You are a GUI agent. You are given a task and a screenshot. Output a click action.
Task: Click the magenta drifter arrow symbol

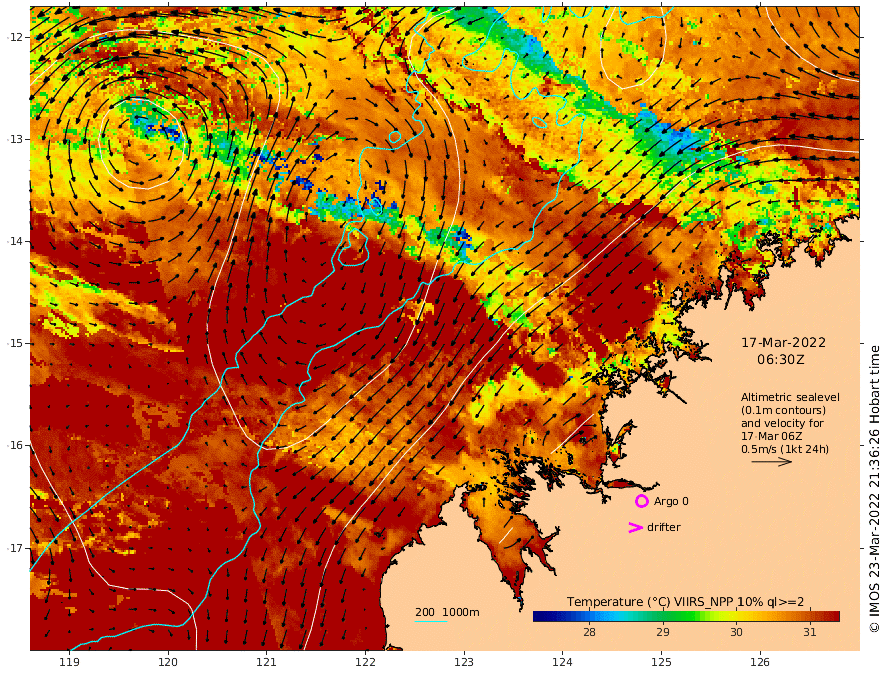pos(635,527)
